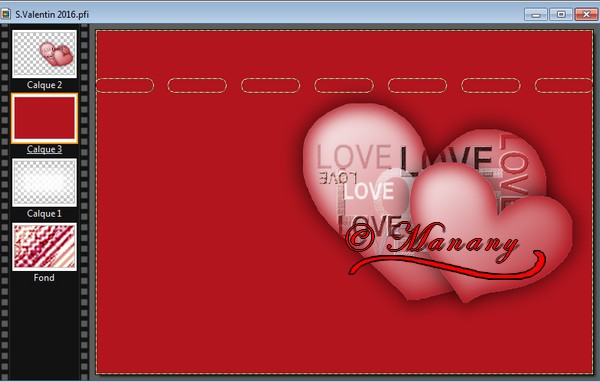Click the Fond layer label
This screenshot has width=600, height=382.
tap(44, 278)
